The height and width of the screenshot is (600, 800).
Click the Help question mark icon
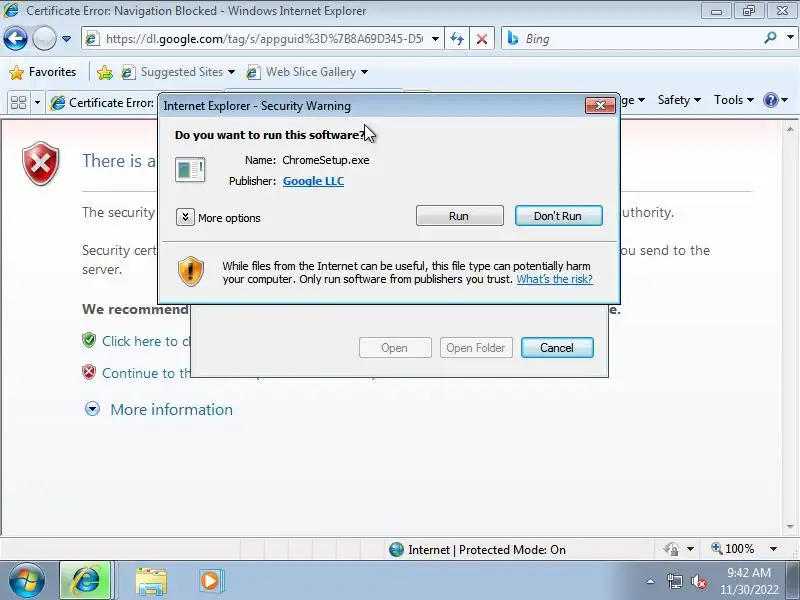tap(771, 100)
